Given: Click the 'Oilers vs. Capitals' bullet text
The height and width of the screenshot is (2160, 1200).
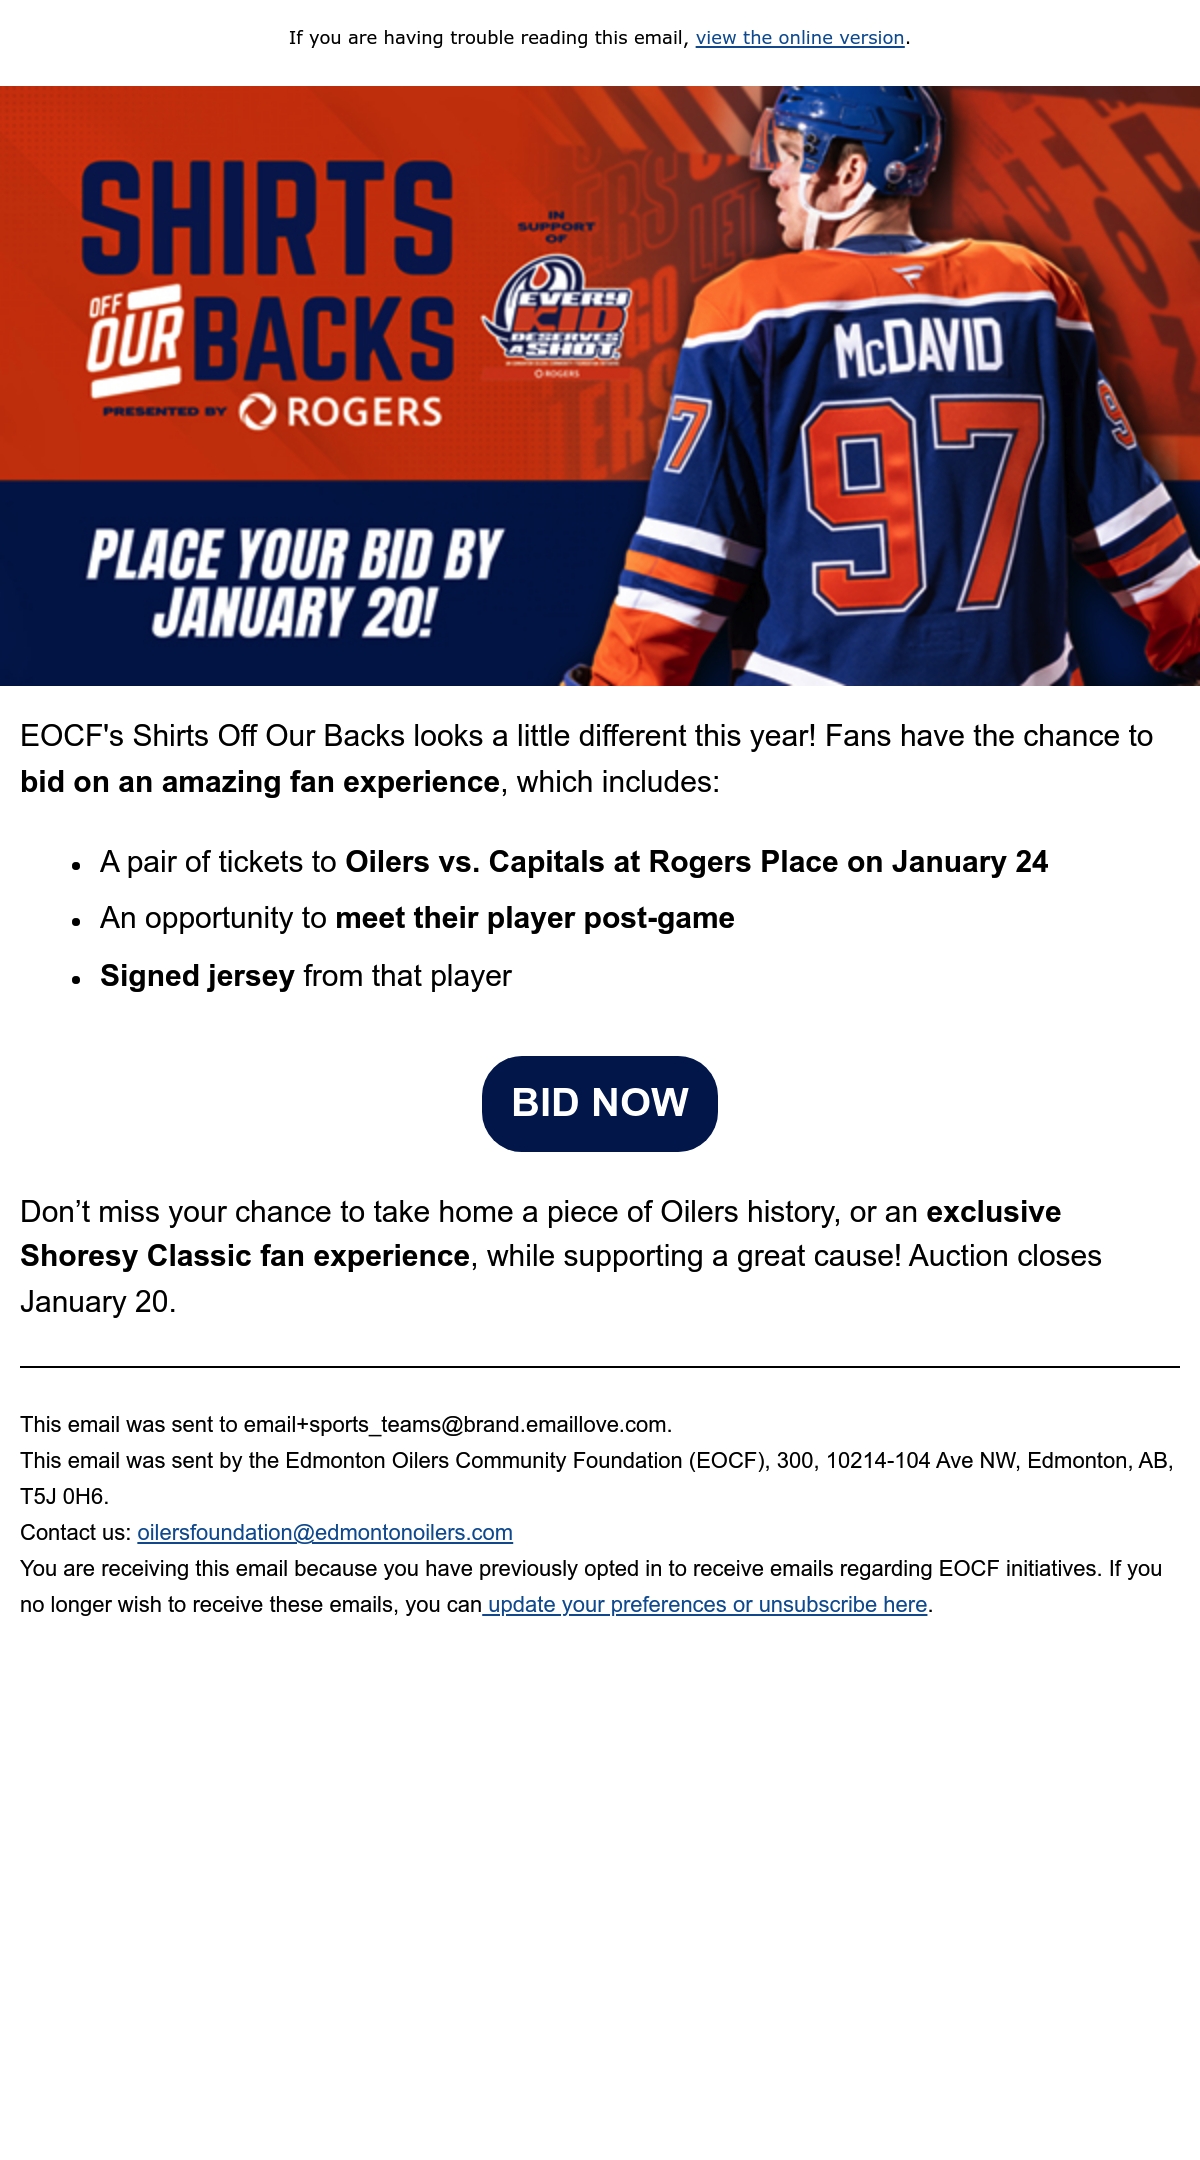Looking at the screenshot, I should [x=574, y=862].
